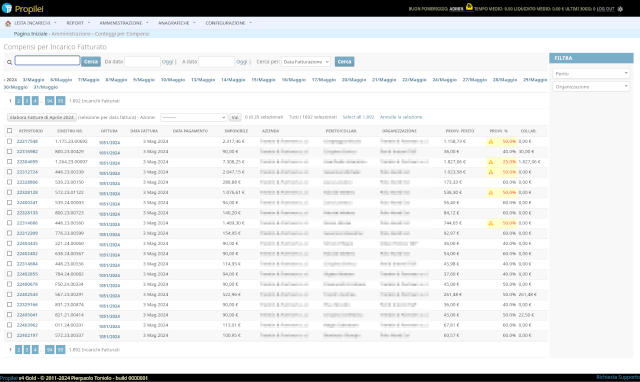The height and width of the screenshot is (382, 640).
Task: Click the Vai button
Action: point(235,117)
